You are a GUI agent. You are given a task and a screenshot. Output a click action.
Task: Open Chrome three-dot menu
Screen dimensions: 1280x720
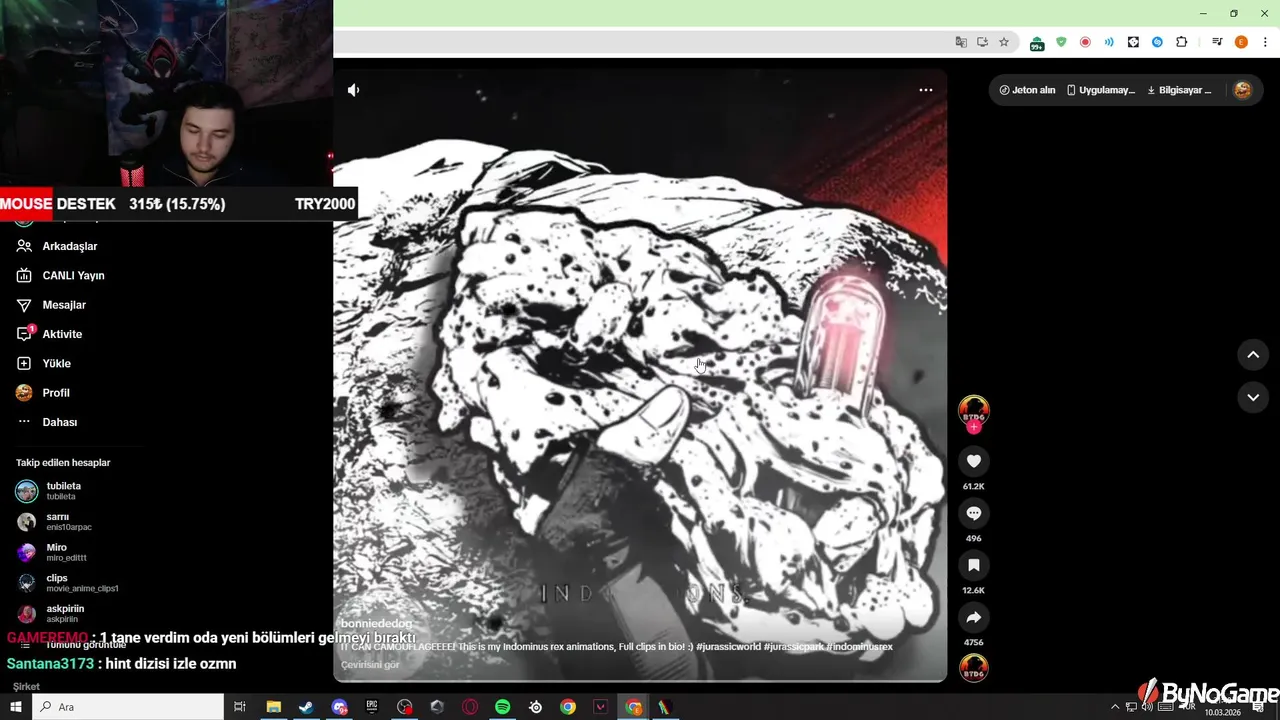pyautogui.click(x=1265, y=42)
